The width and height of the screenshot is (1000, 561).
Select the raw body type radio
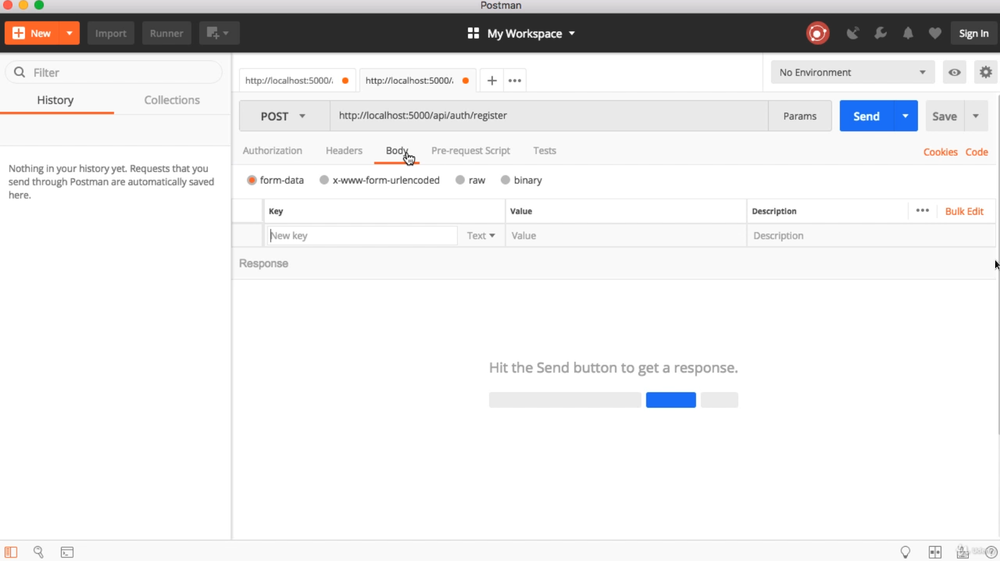click(460, 180)
